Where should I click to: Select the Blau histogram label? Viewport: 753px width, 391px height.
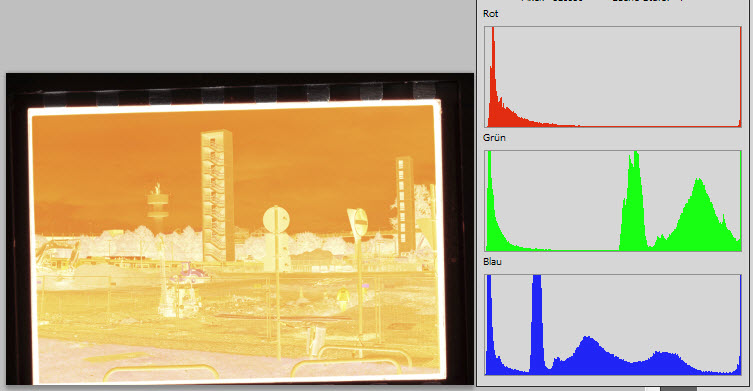coord(492,261)
